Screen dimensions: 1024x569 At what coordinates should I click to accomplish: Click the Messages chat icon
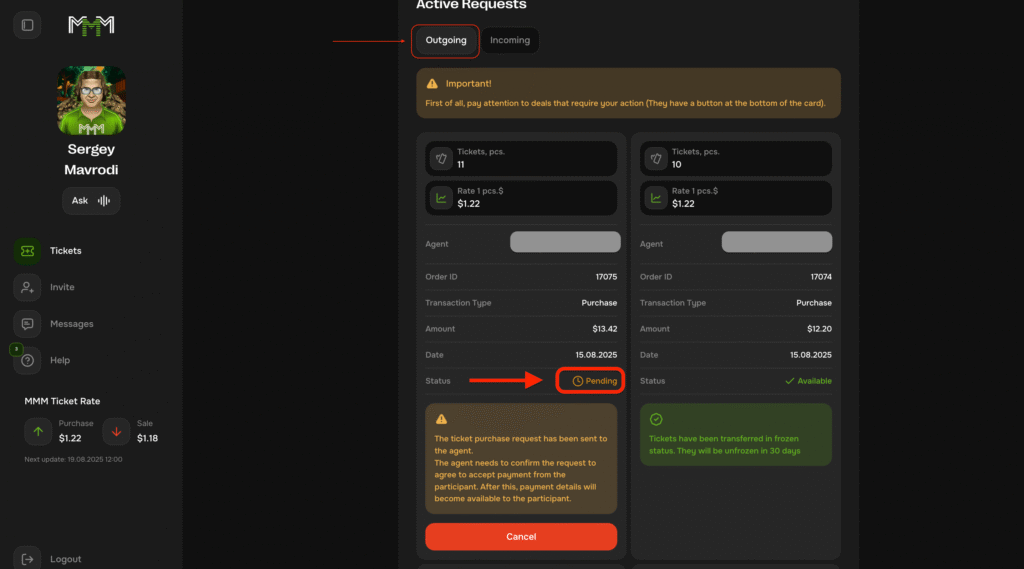point(27,324)
